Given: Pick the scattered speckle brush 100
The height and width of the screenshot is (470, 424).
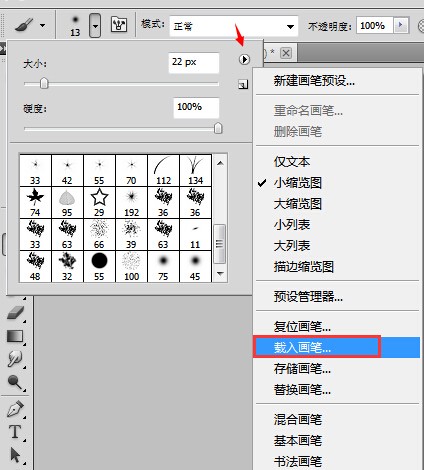Looking at the screenshot, I should click(x=131, y=266).
